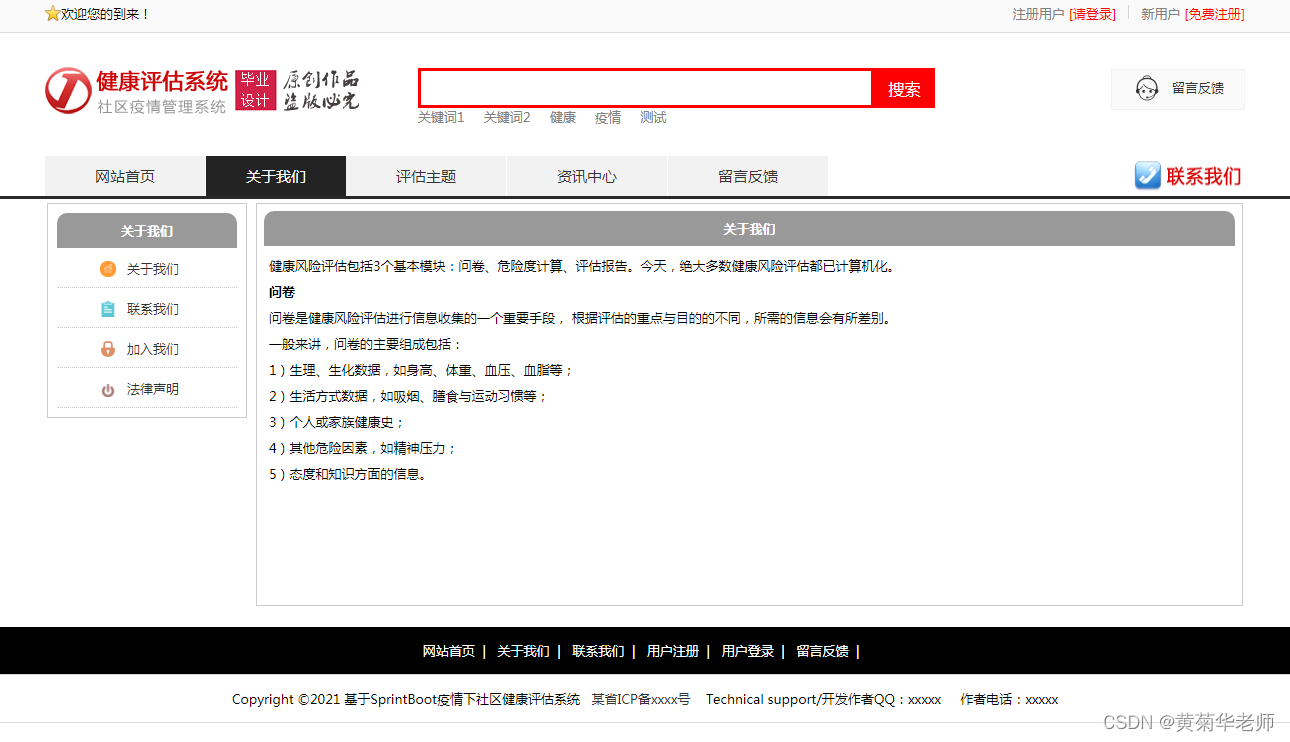Choose the 健康 keyword link
Image resolution: width=1290 pixels, height=742 pixels.
pyautogui.click(x=563, y=117)
